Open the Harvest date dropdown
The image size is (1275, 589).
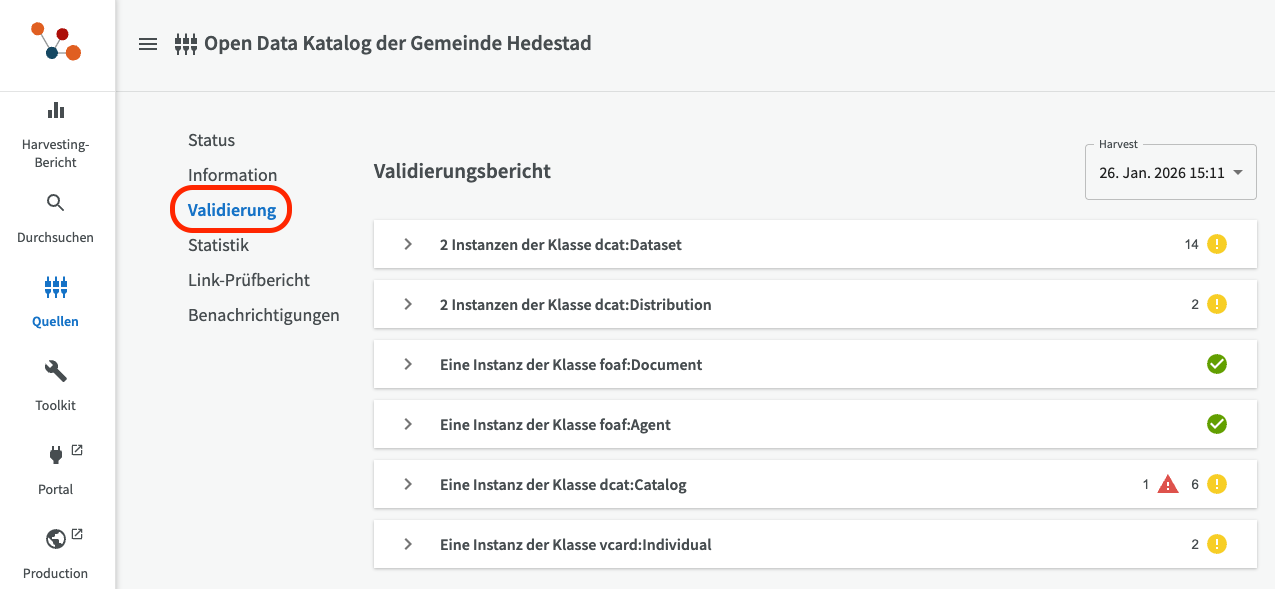(x=1170, y=173)
